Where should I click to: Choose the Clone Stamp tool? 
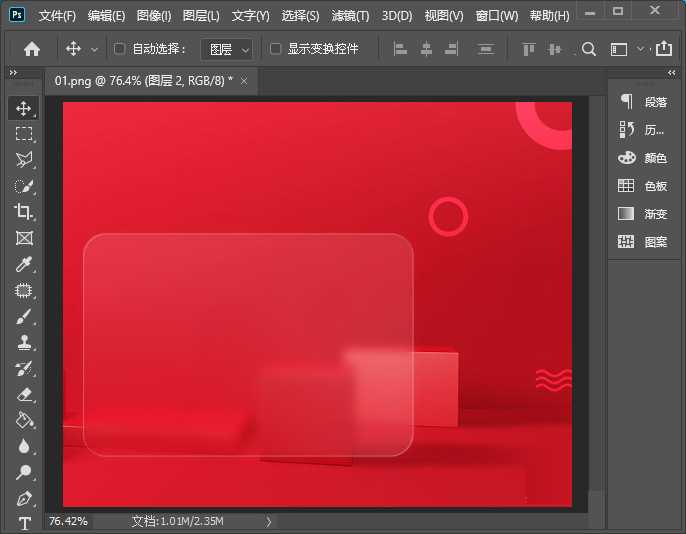pos(24,342)
